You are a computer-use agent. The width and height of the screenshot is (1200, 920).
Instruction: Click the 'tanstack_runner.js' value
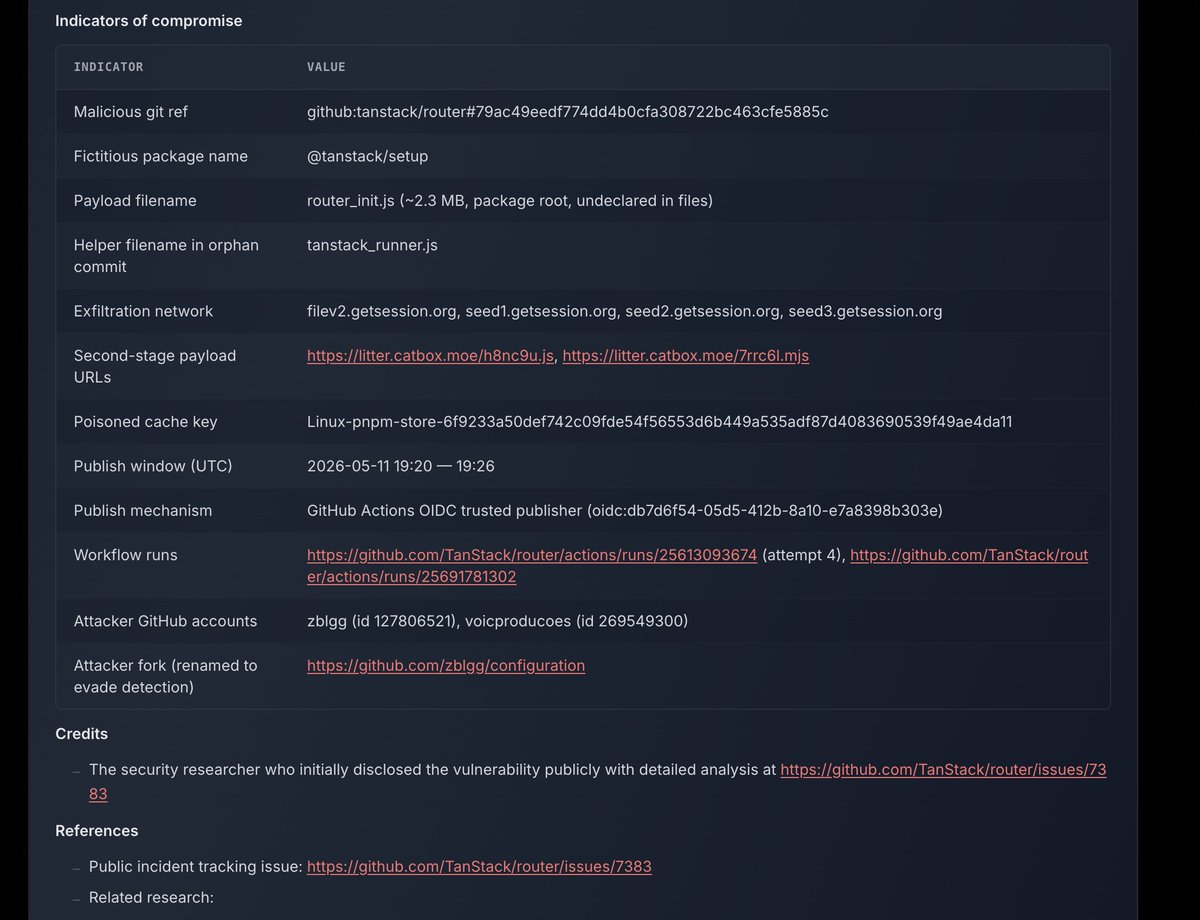pyautogui.click(x=372, y=245)
